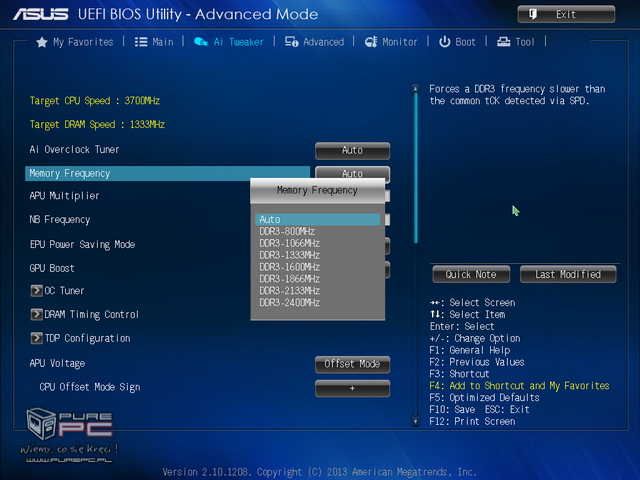The height and width of the screenshot is (480, 640).
Task: Click the power icon beside Boot
Action: tap(444, 42)
